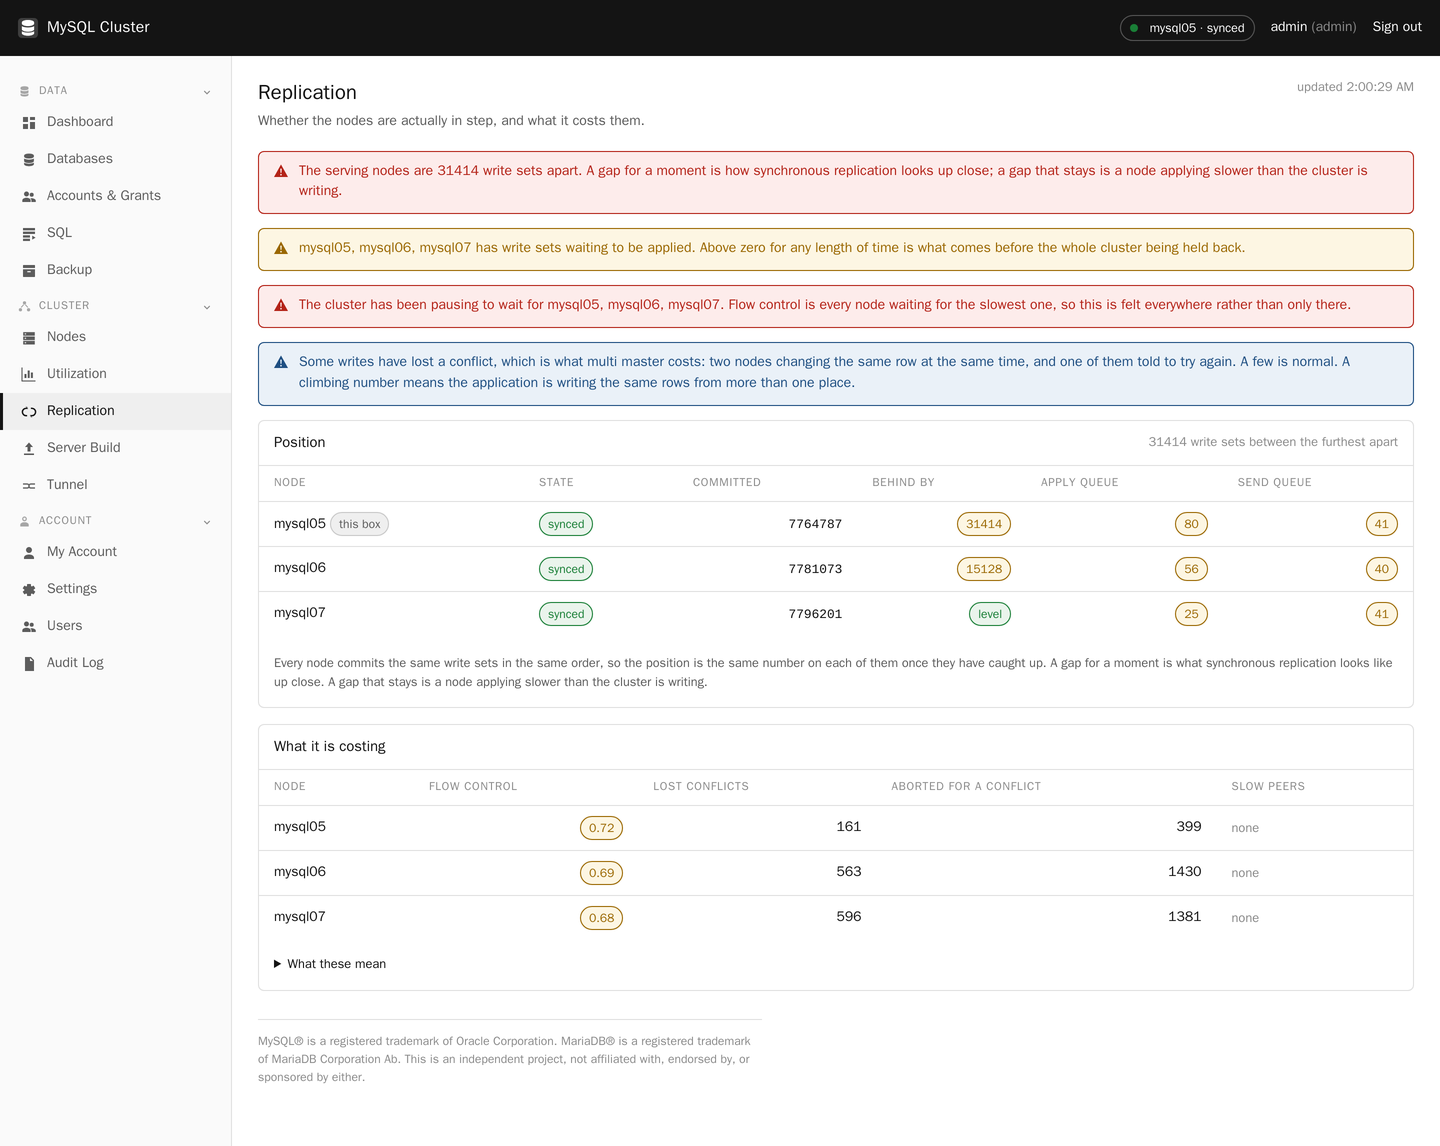Click the 'level' badge for mysql07
The height and width of the screenshot is (1146, 1440).
pyautogui.click(x=990, y=614)
